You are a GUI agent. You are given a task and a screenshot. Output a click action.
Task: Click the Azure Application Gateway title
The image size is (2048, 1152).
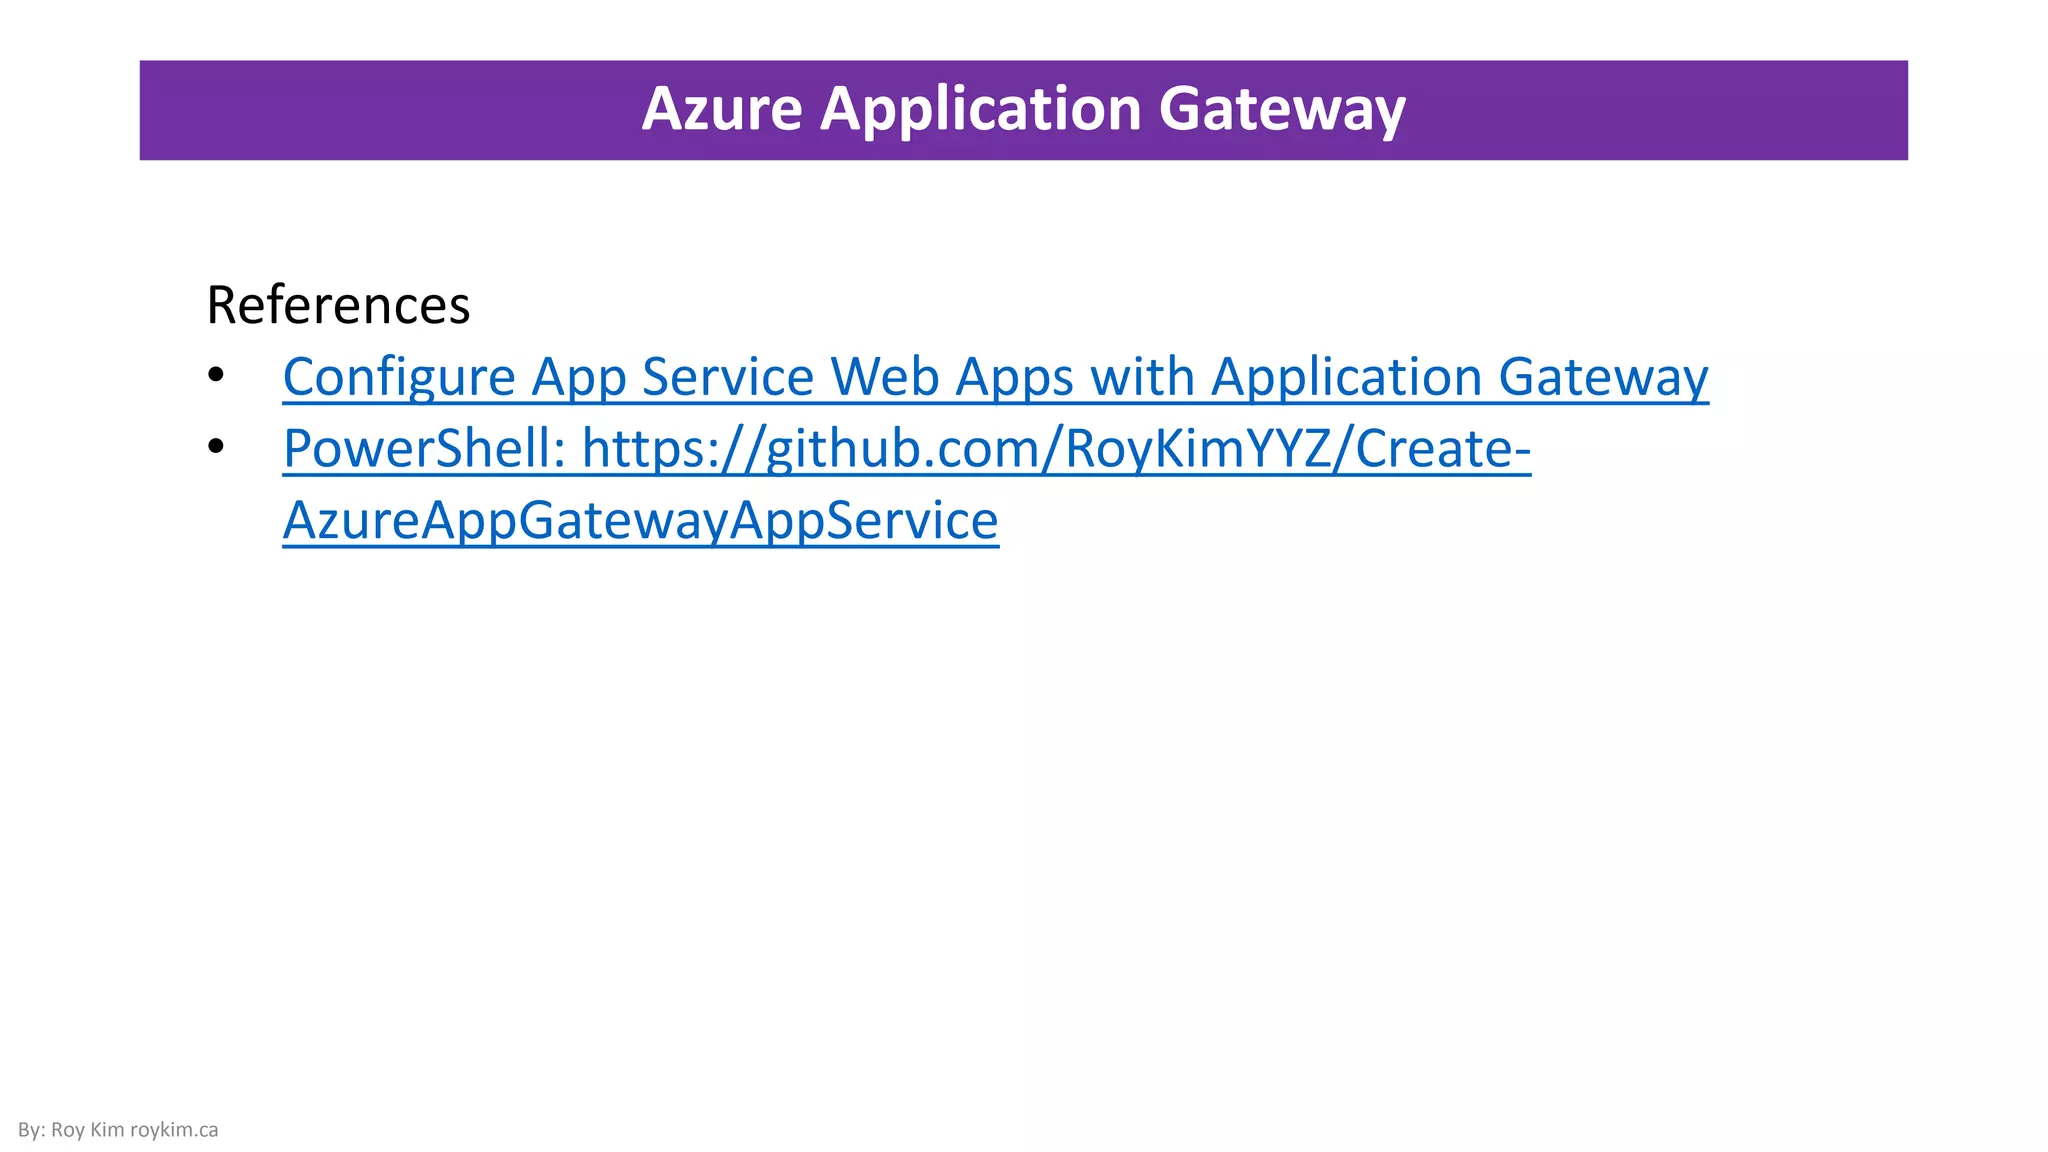pyautogui.click(x=1023, y=109)
